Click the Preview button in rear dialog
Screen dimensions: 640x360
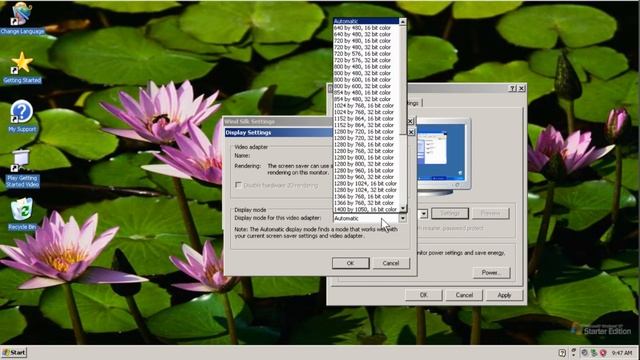491,213
